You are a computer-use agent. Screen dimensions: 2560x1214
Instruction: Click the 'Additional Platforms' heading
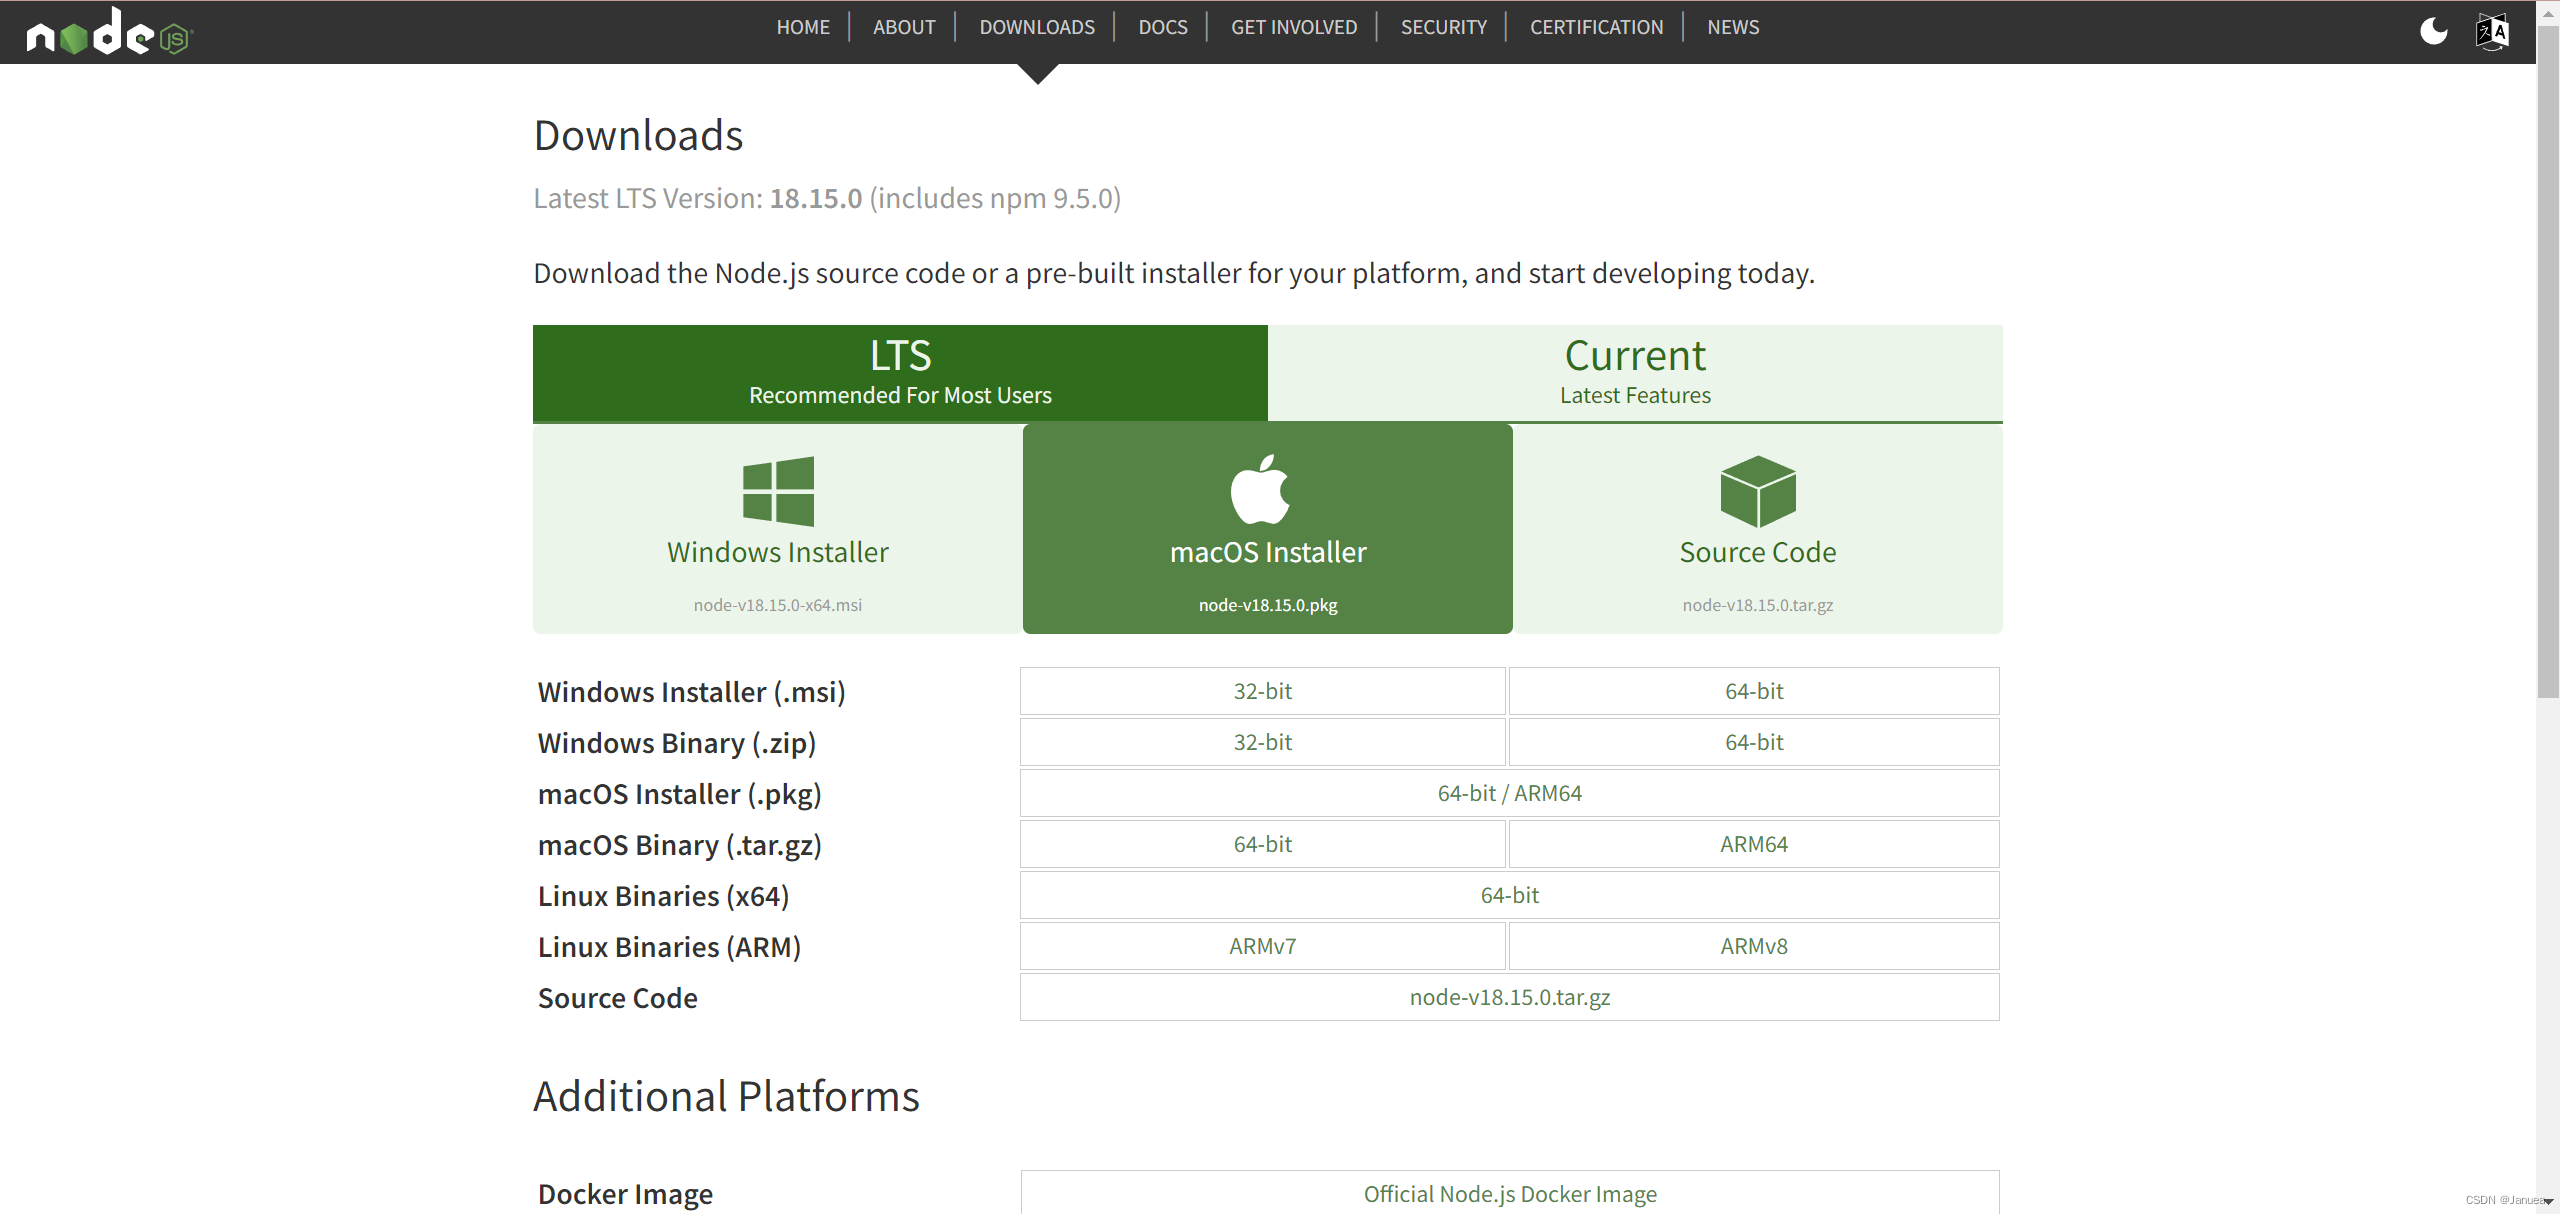(x=726, y=1096)
